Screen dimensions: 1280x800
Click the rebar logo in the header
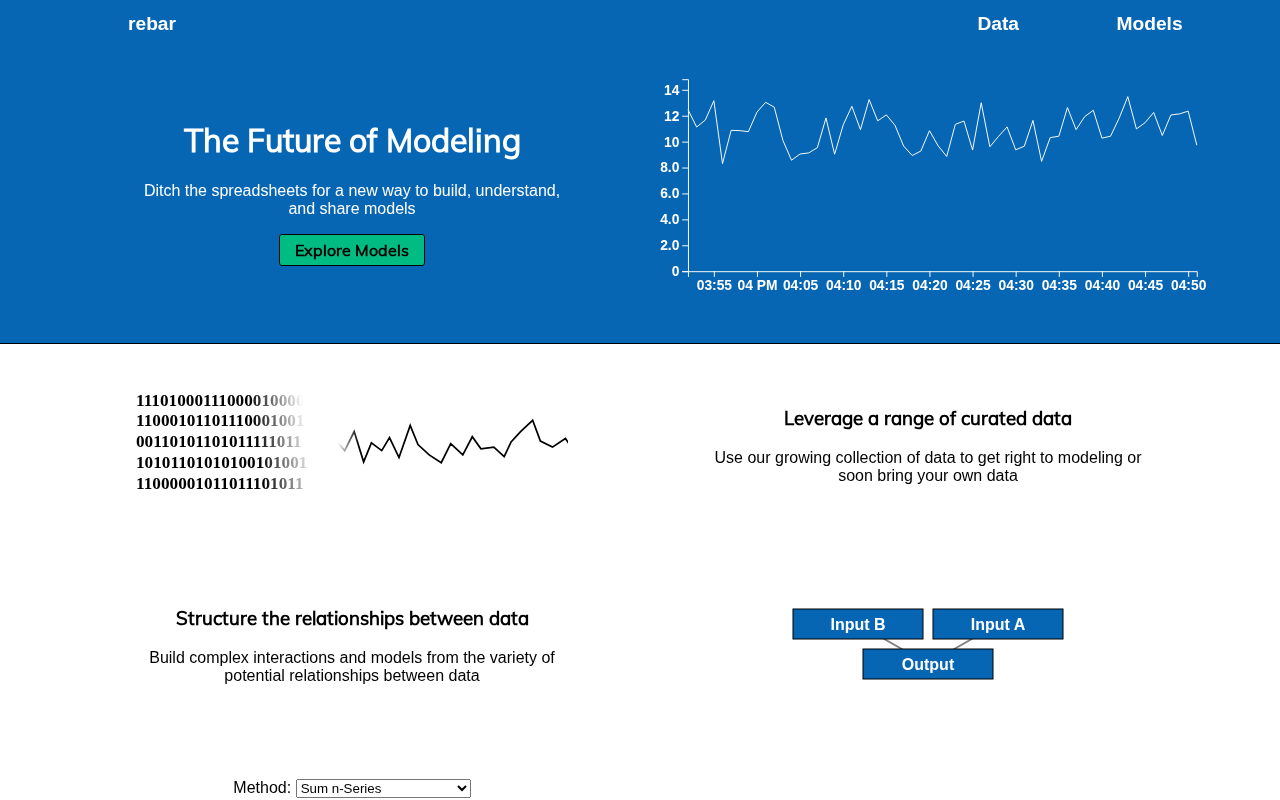point(152,24)
